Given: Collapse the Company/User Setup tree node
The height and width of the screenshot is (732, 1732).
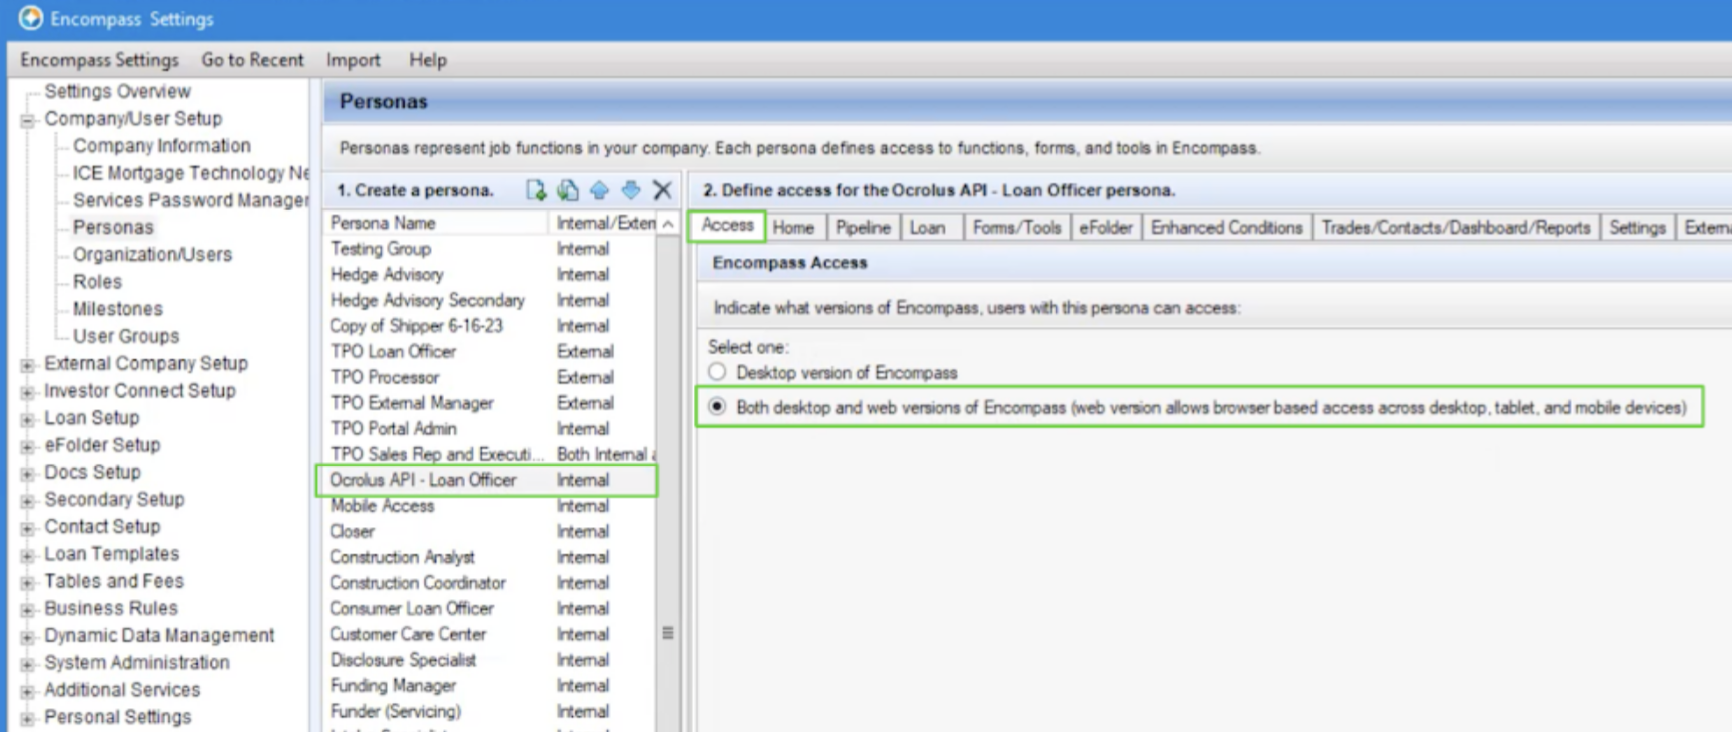Looking at the screenshot, I should [28, 120].
